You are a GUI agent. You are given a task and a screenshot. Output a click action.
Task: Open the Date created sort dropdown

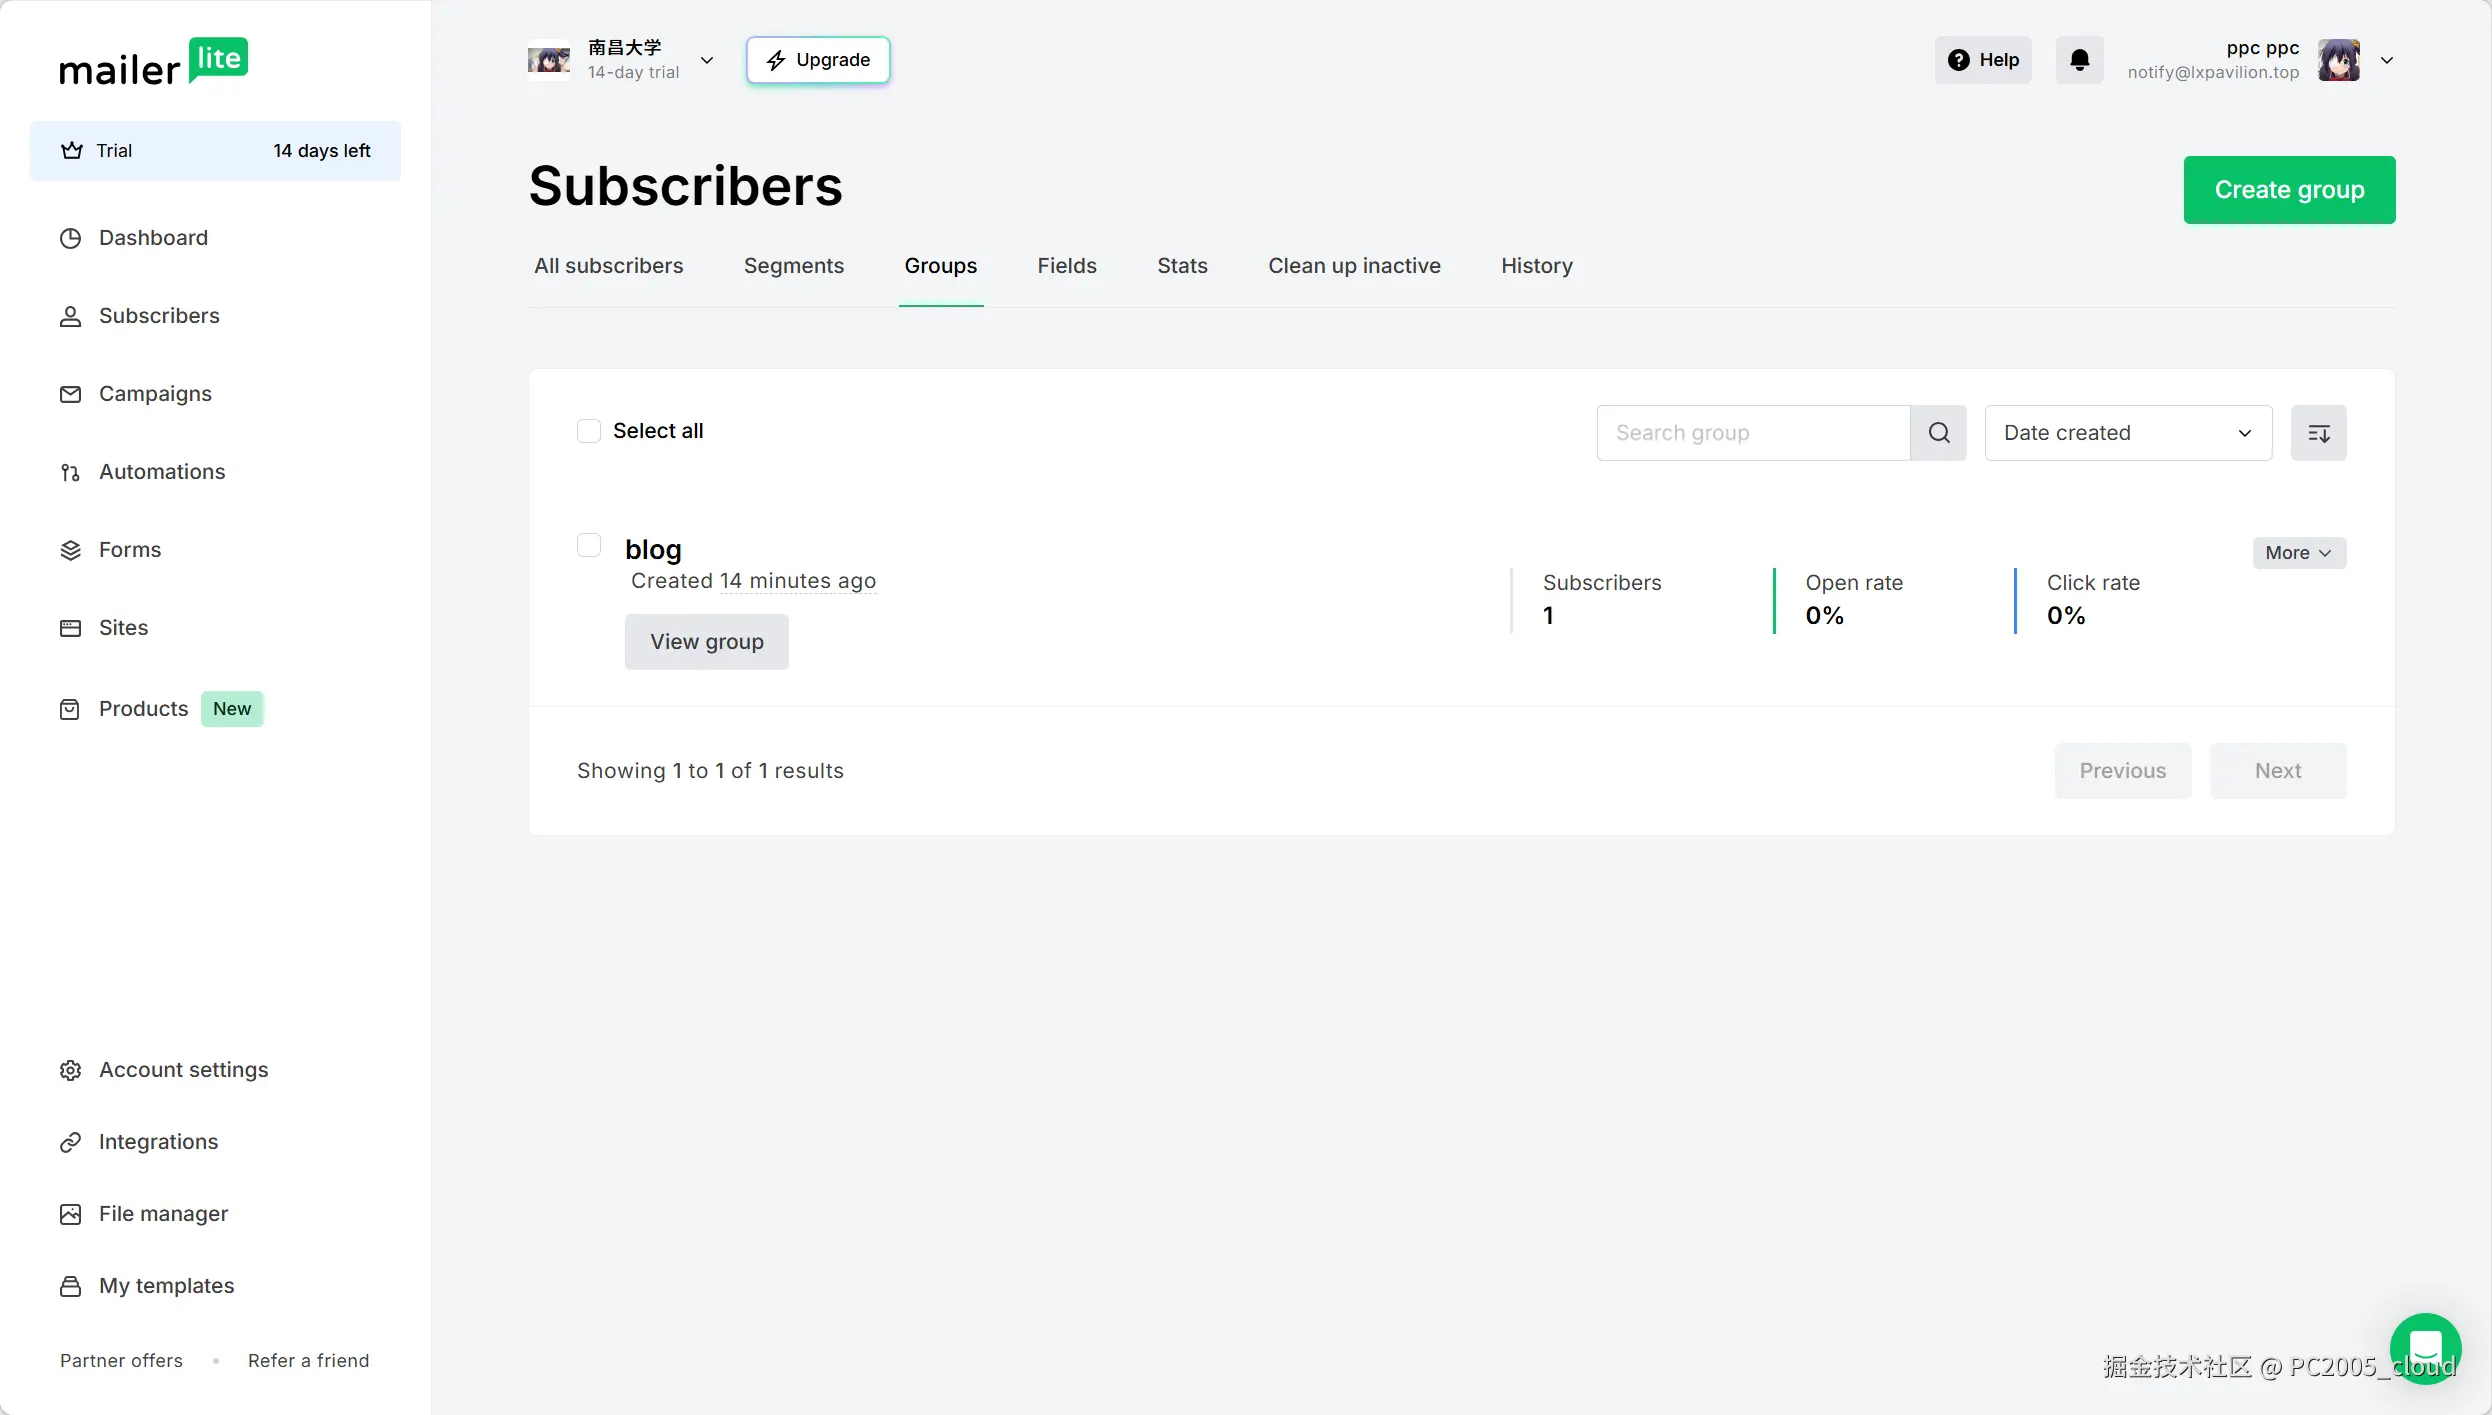click(x=2129, y=433)
